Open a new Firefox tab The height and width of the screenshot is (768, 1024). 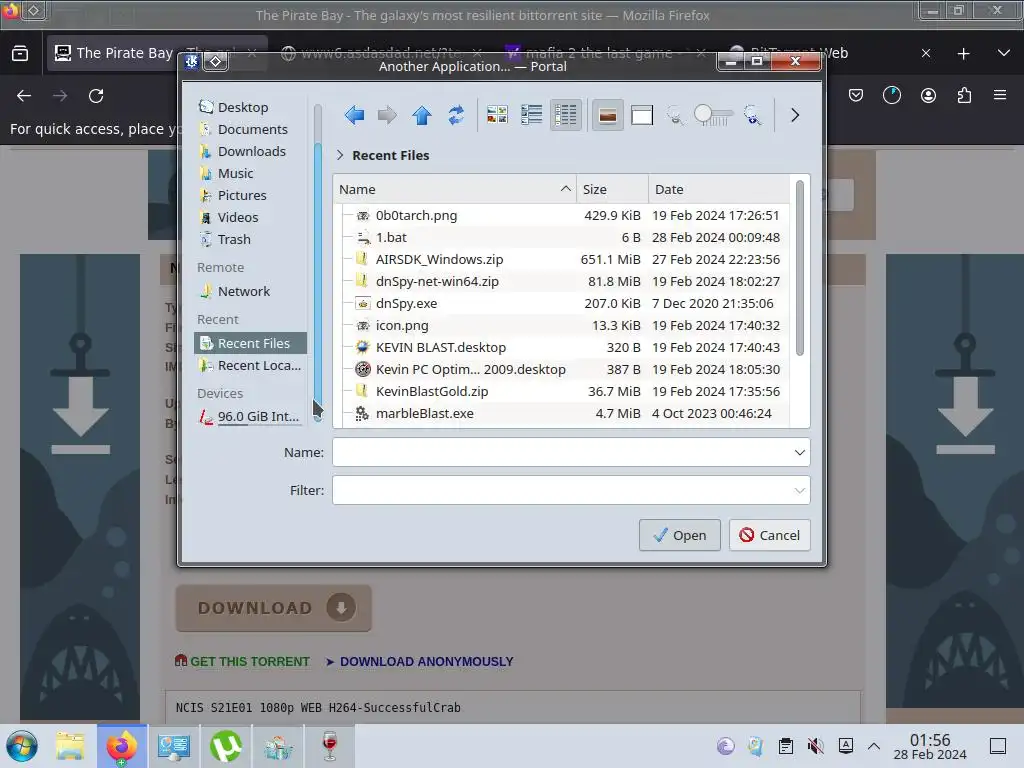(963, 54)
